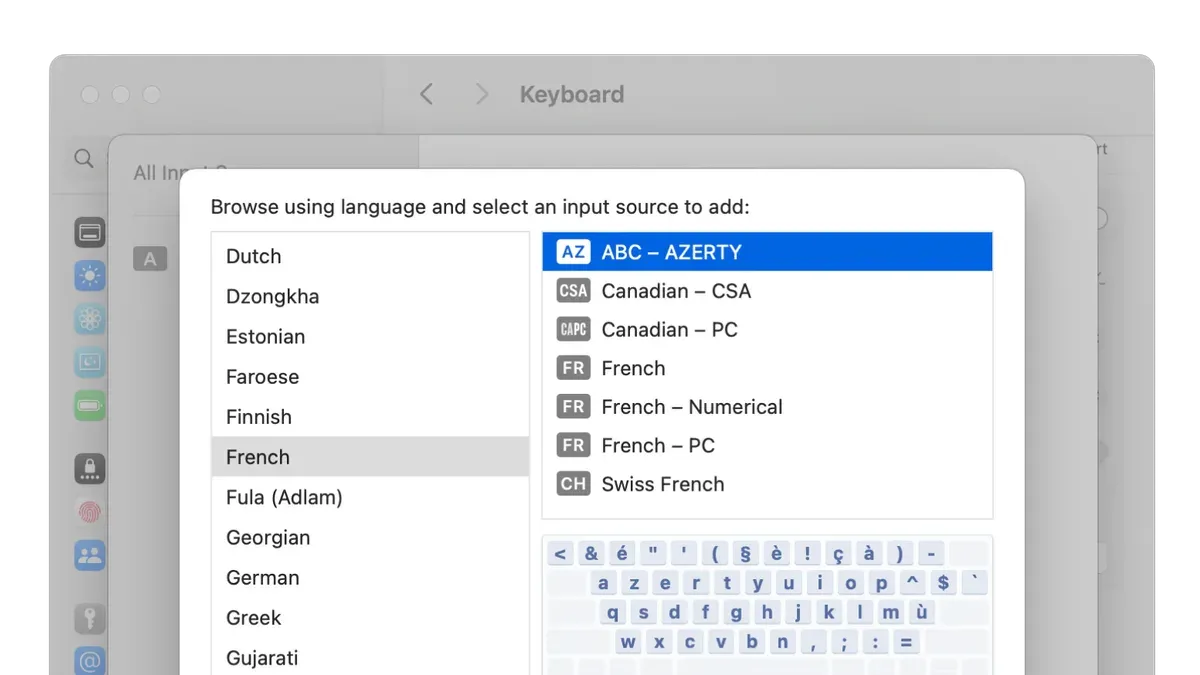Select the highlighted French language row
Screen dimensions: 1200x675
point(370,457)
